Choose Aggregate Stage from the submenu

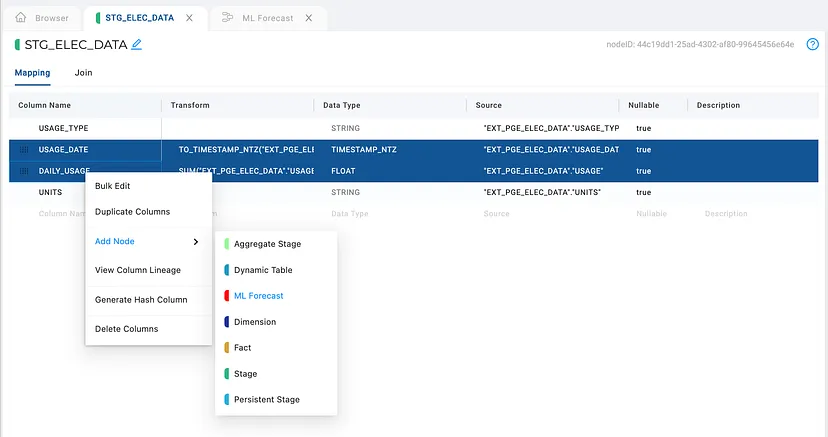[267, 244]
